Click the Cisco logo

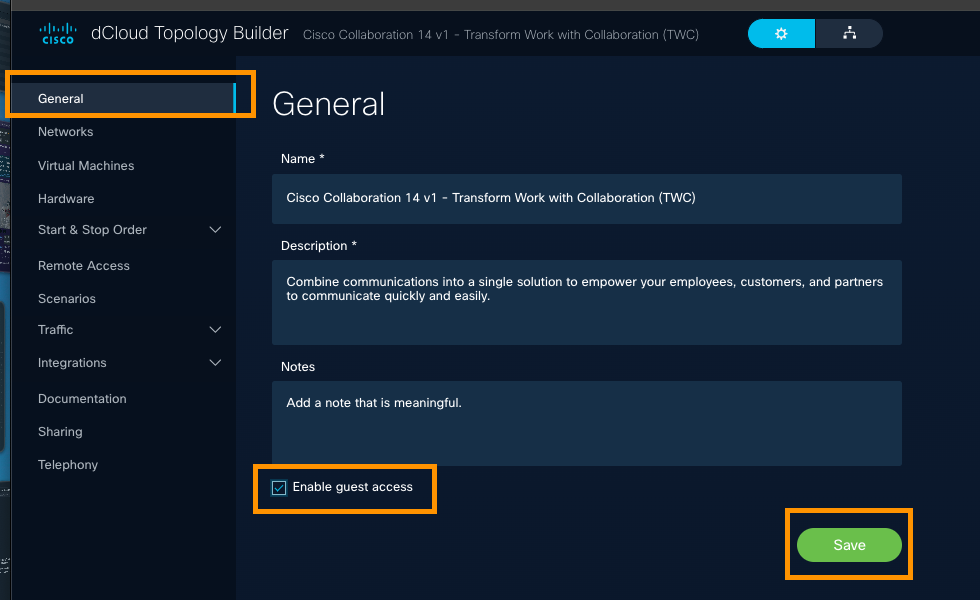coord(58,34)
